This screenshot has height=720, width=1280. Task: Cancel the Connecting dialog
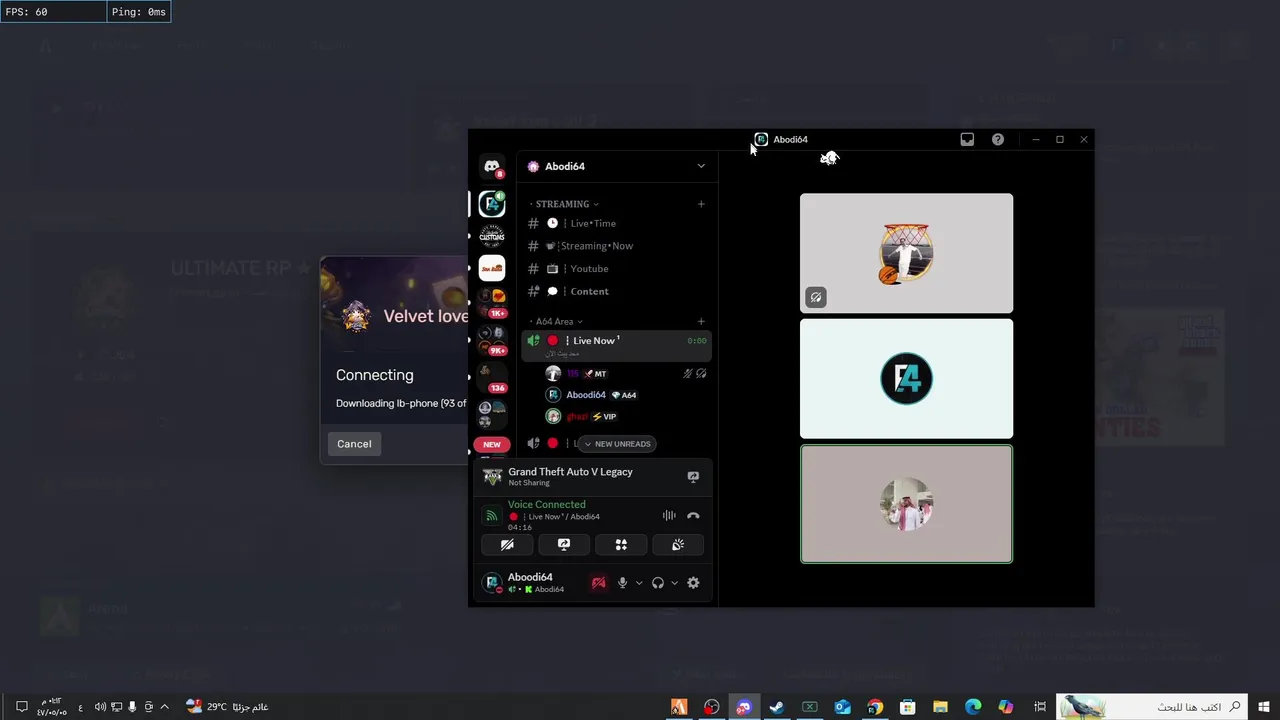coord(354,444)
